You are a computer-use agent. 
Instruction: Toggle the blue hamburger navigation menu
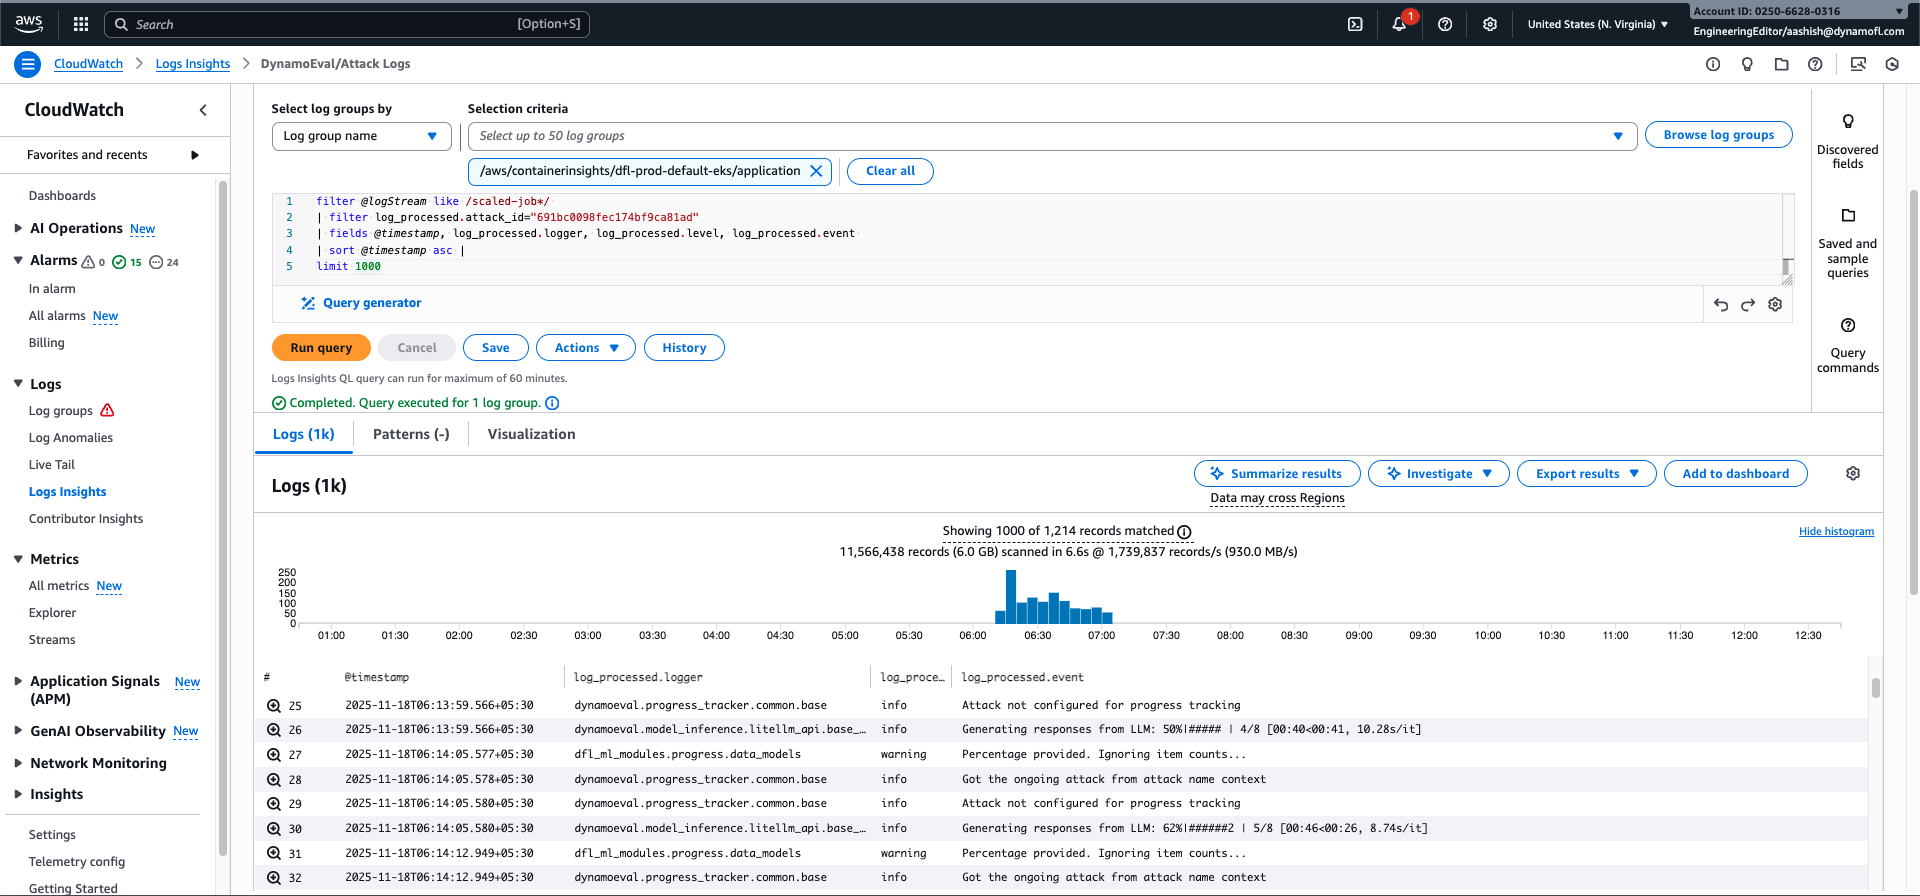[28, 64]
